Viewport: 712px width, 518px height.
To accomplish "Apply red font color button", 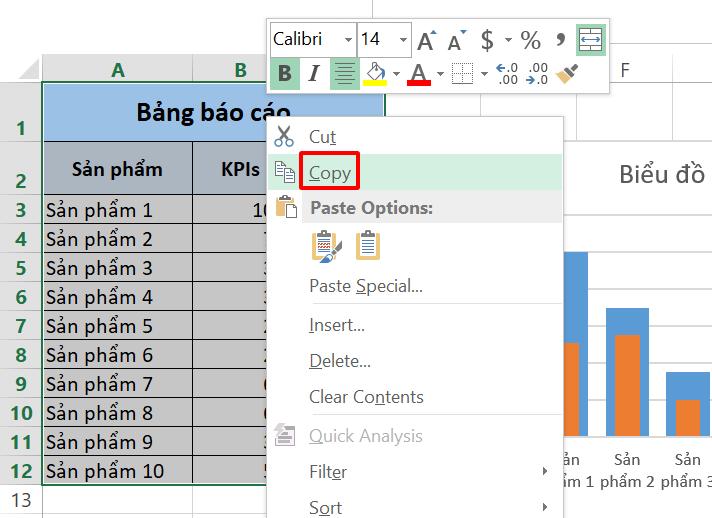I will [419, 74].
